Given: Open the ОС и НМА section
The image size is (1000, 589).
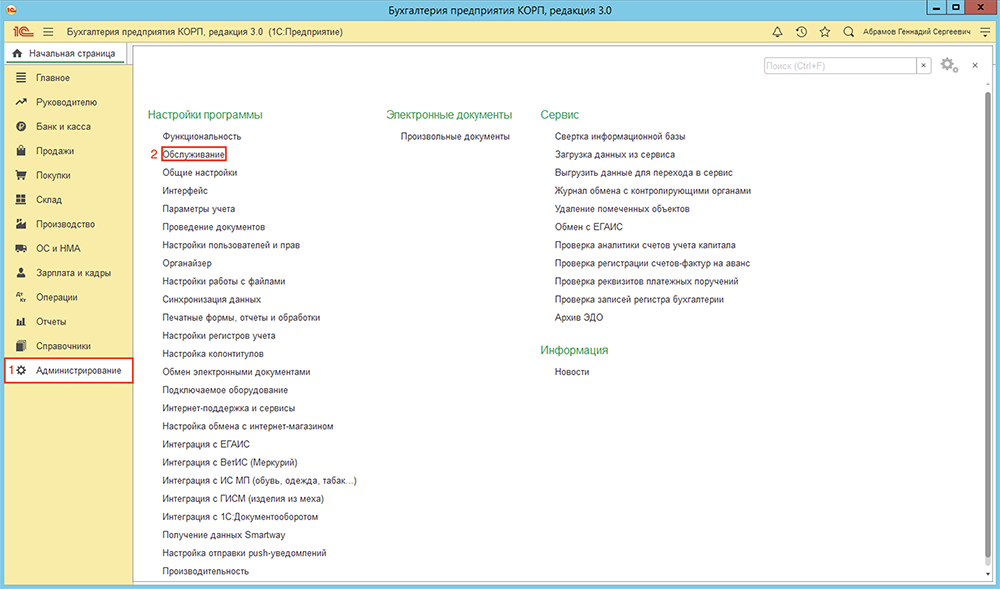Looking at the screenshot, I should pyautogui.click(x=68, y=249).
